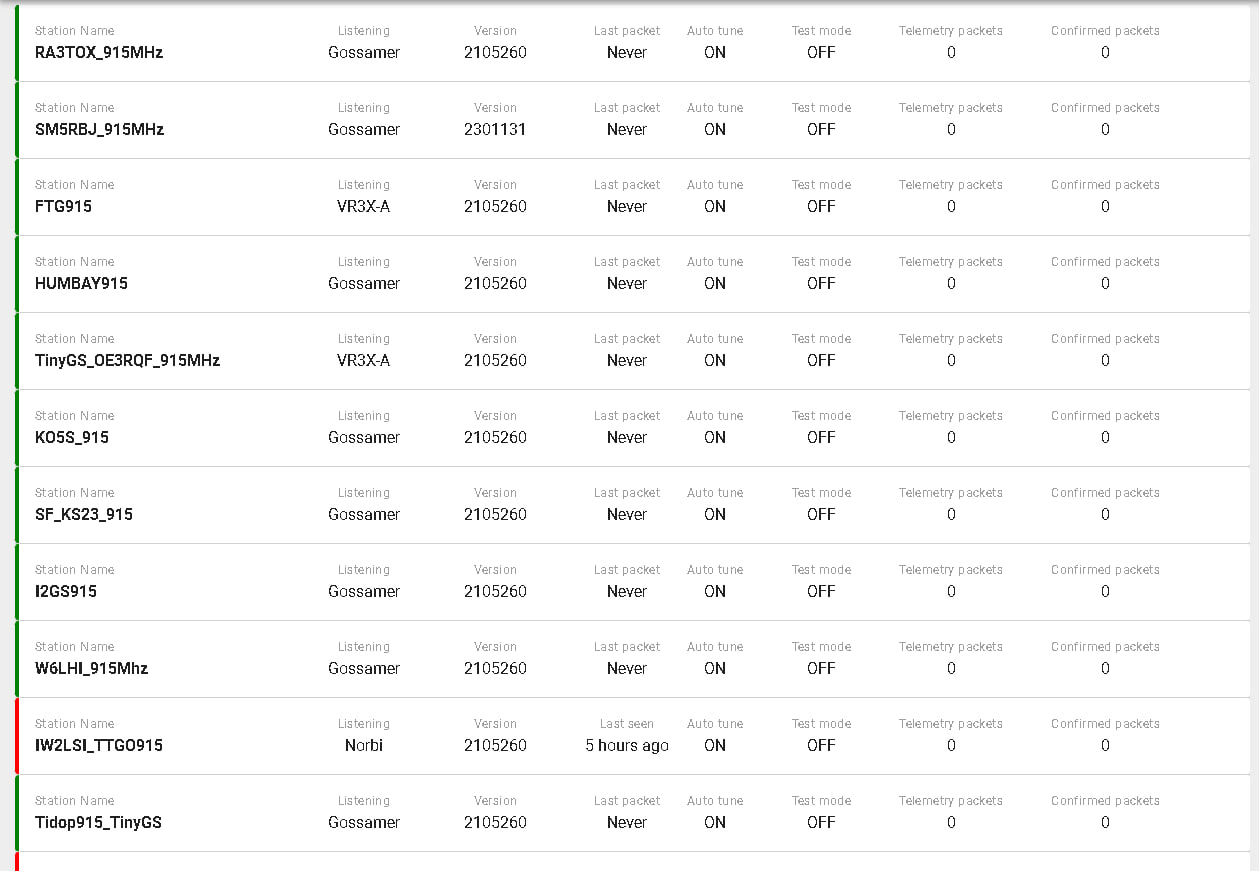Select the KO5S_915 station

(72, 438)
